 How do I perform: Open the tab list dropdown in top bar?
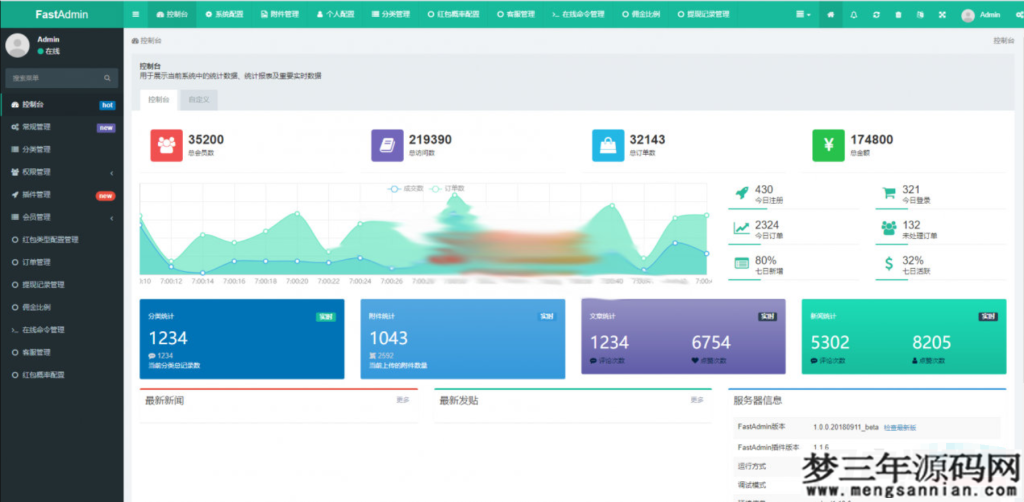tap(803, 15)
